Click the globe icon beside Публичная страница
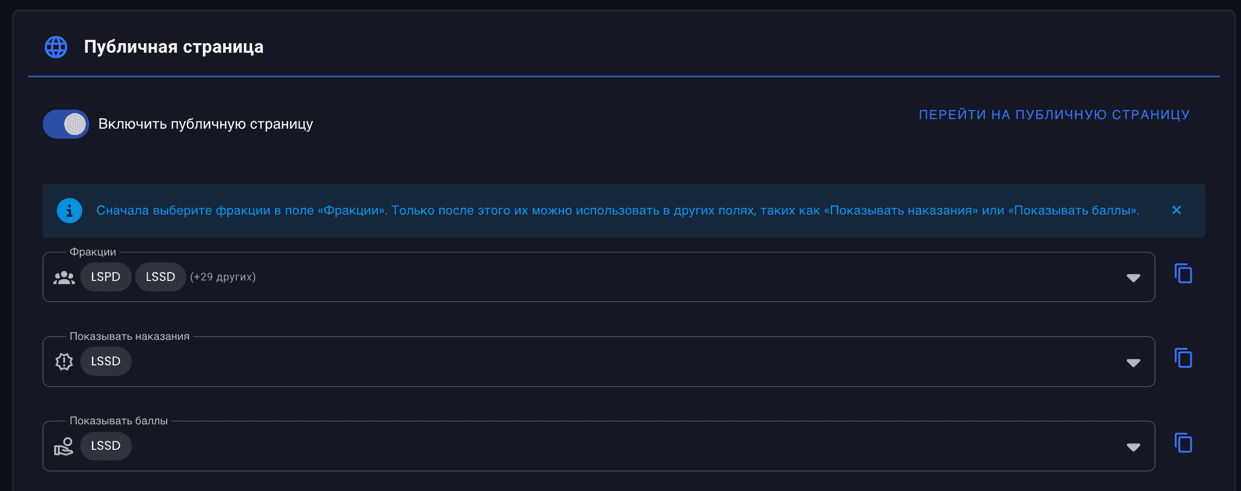Screen dimensions: 1241x491 56,47
